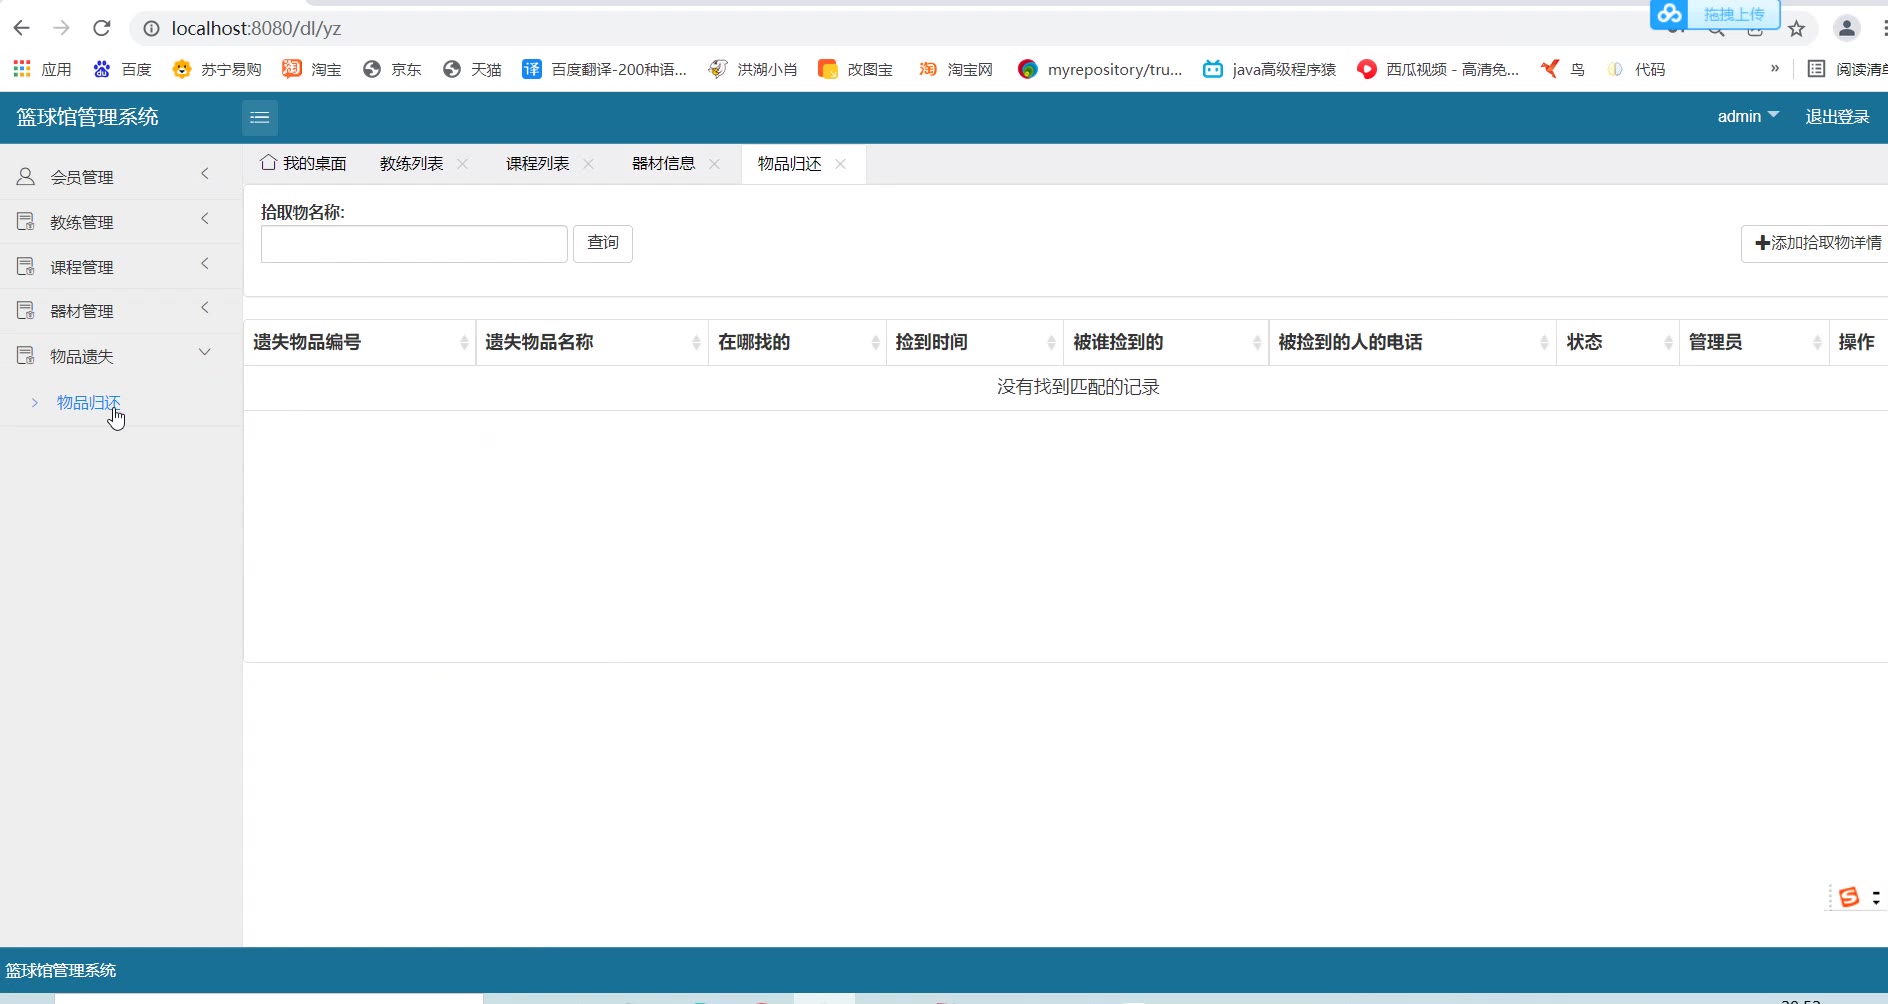Screen dimensions: 1888x1004
Task: Click the 我的桌面 home tab
Action: click(303, 164)
